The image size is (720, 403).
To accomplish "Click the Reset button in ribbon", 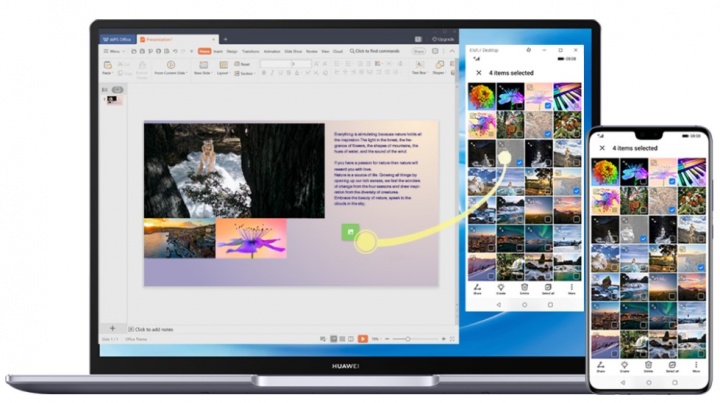I will (x=242, y=64).
